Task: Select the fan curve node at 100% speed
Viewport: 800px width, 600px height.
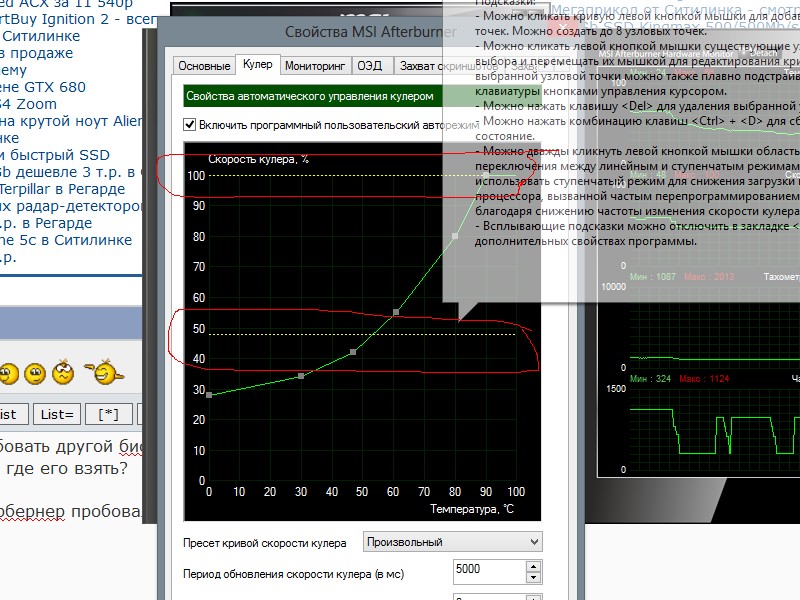Action: coord(486,175)
